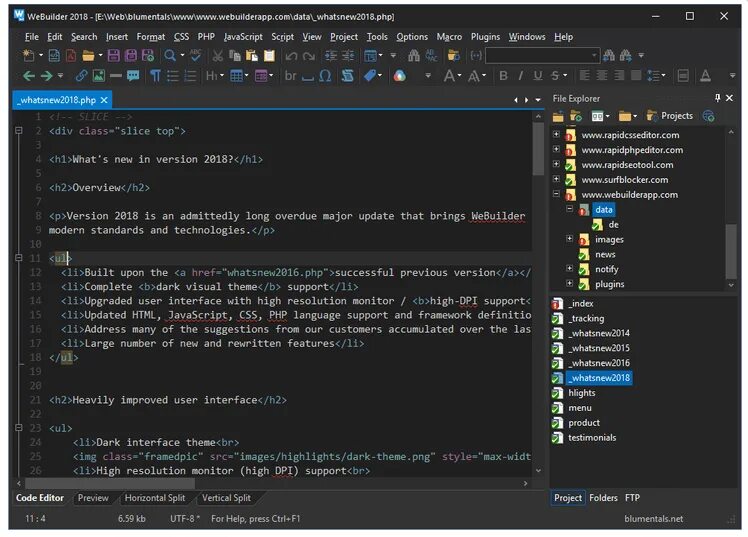Collapse the code fold at line 11
This screenshot has height=537, width=748.
point(19,258)
